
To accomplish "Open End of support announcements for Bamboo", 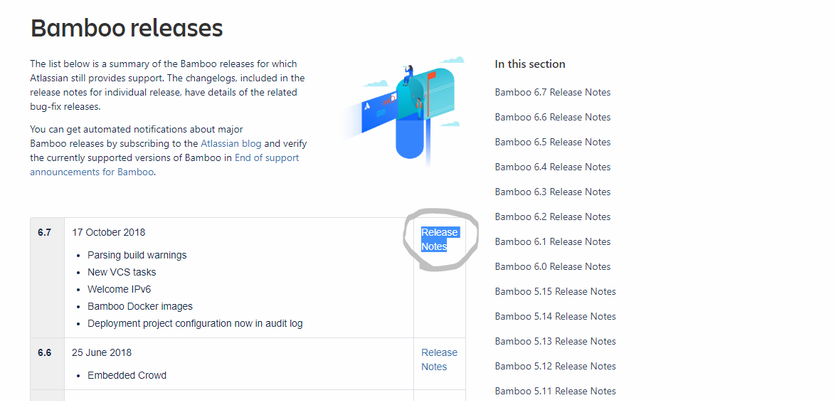I will (x=164, y=165).
